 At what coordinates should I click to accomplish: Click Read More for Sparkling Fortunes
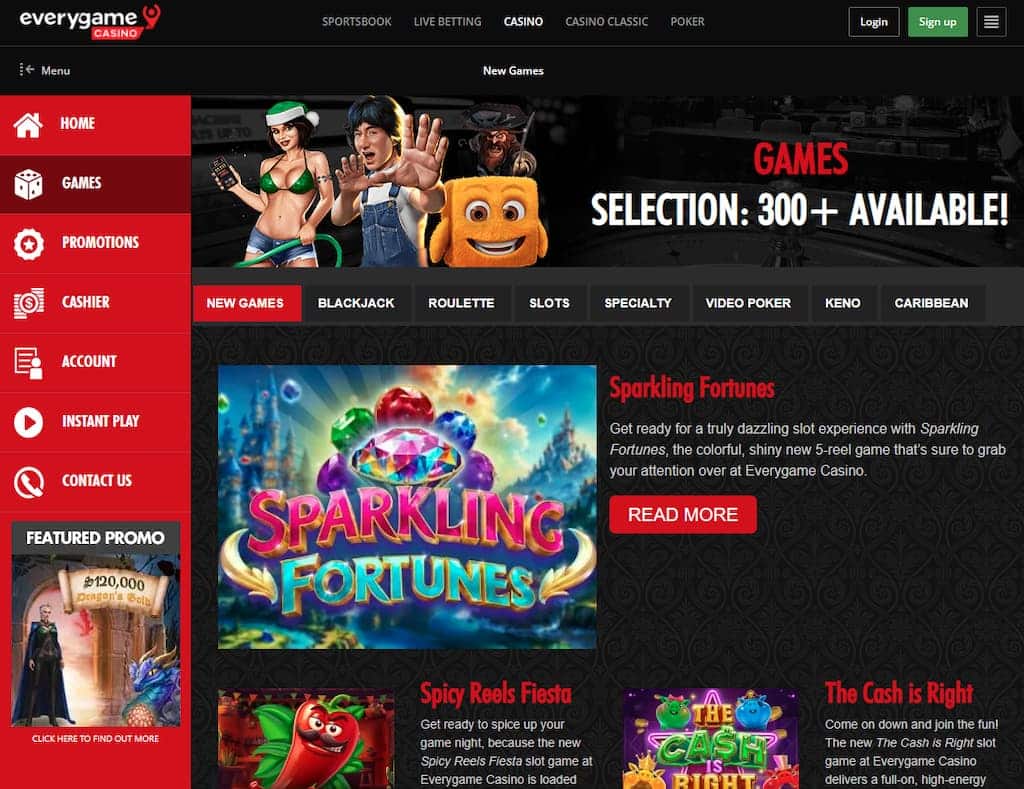(x=682, y=514)
